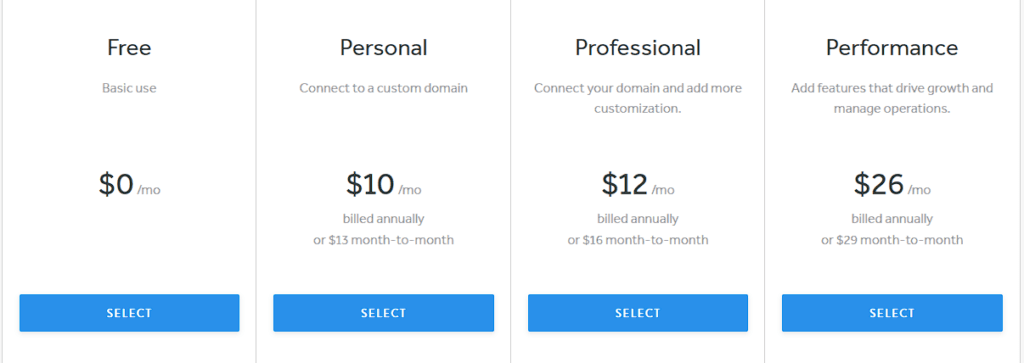Click the Personal plan heading
This screenshot has width=1024, height=363.
383,48
